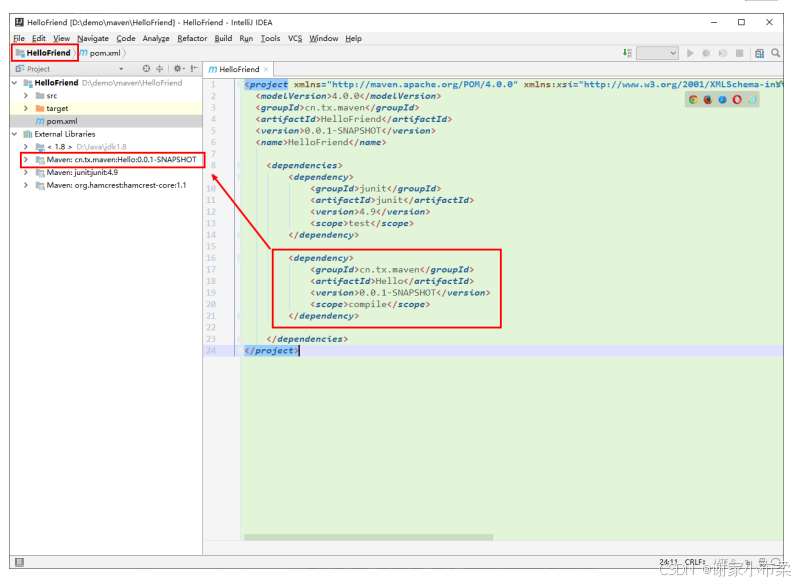The width and height of the screenshot is (803, 585).
Task: Open the Window menu
Action: click(324, 38)
